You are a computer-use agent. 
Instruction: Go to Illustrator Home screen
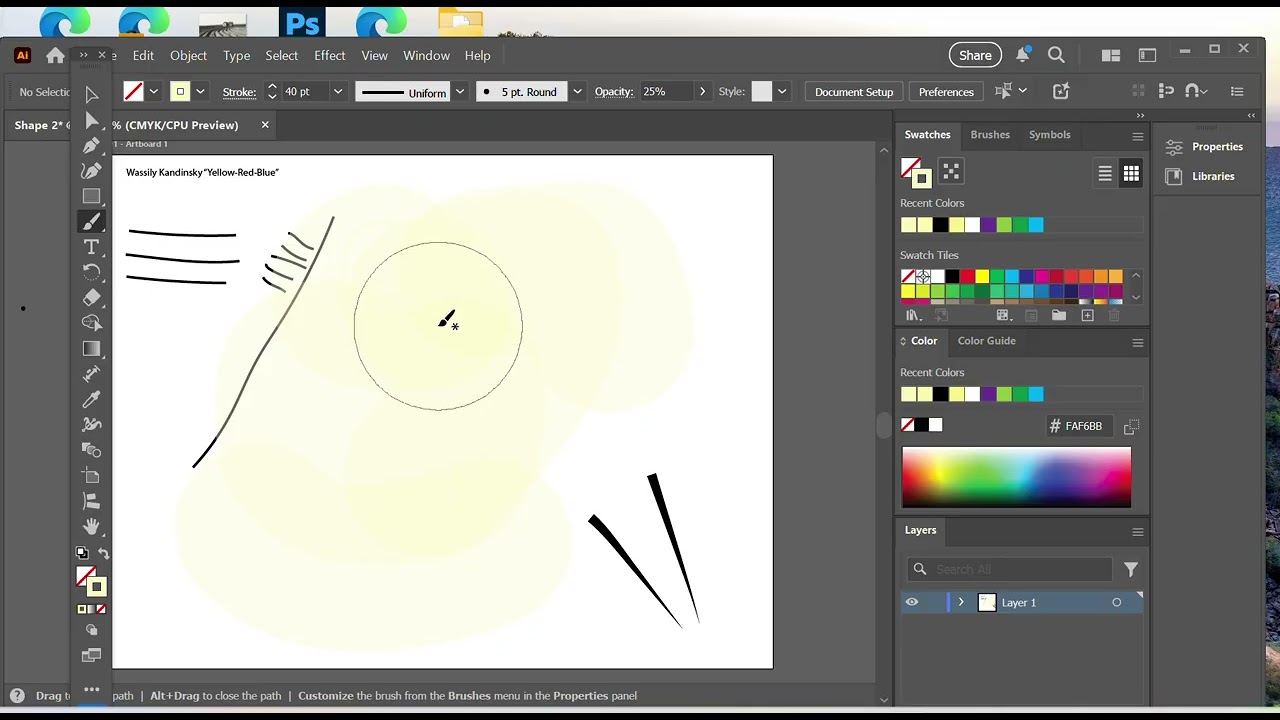click(x=55, y=56)
